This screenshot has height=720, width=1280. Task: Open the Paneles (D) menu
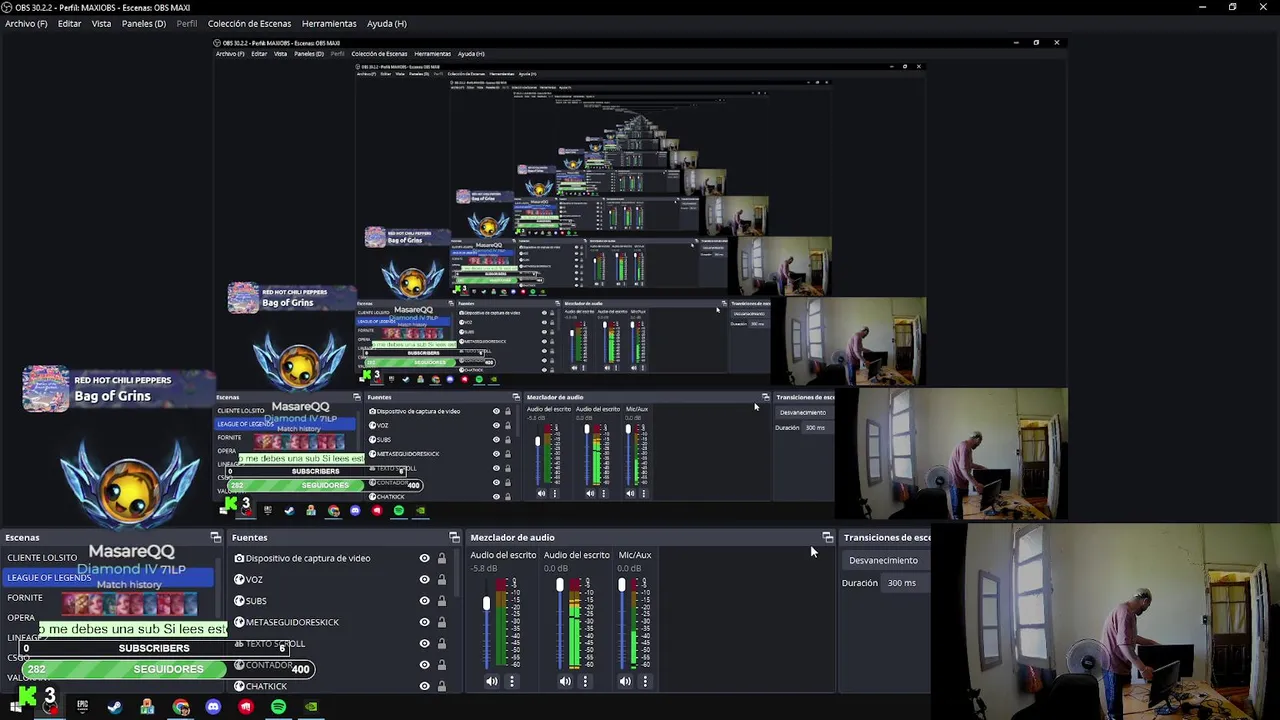coord(144,23)
